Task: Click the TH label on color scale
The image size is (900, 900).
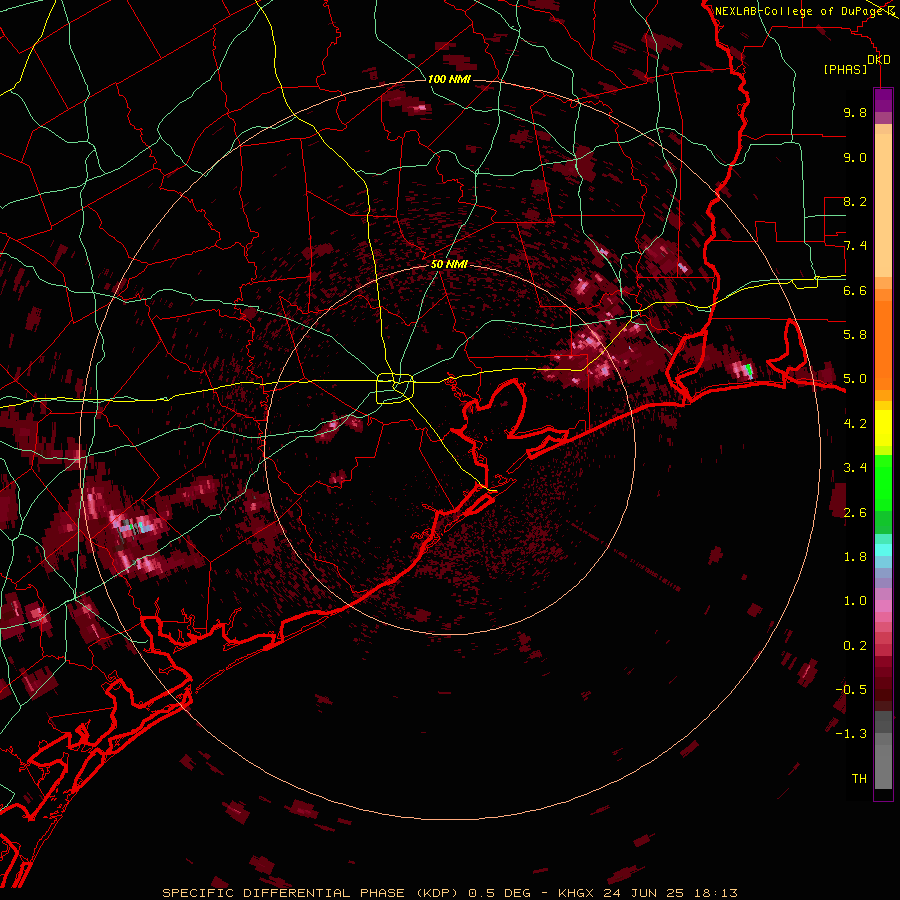Action: 859,779
